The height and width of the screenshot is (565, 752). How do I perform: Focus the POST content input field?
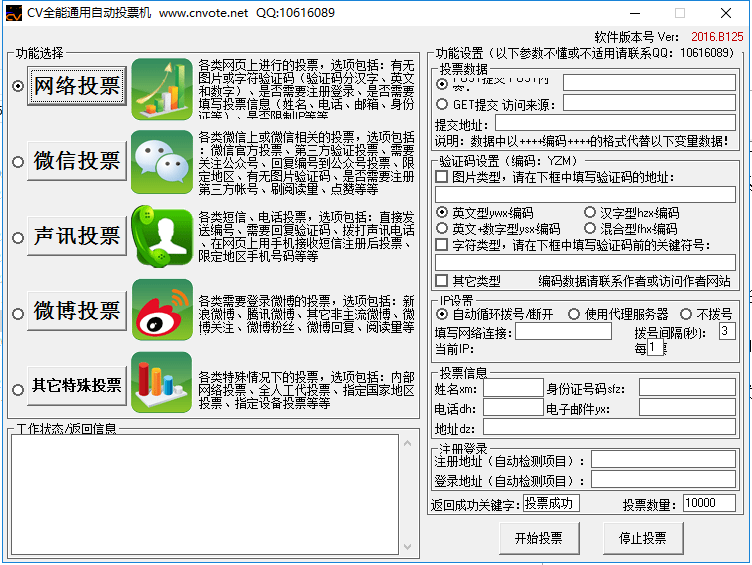click(649, 82)
